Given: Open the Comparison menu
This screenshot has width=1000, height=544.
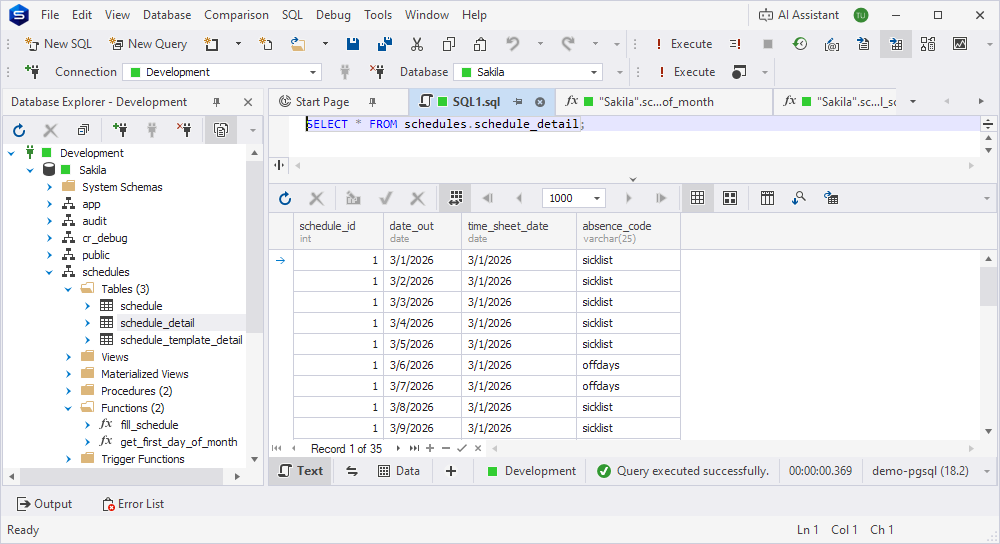Looking at the screenshot, I should point(236,15).
